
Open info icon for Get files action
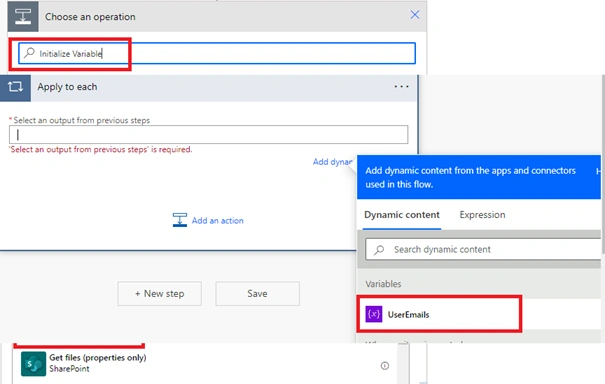[385, 365]
